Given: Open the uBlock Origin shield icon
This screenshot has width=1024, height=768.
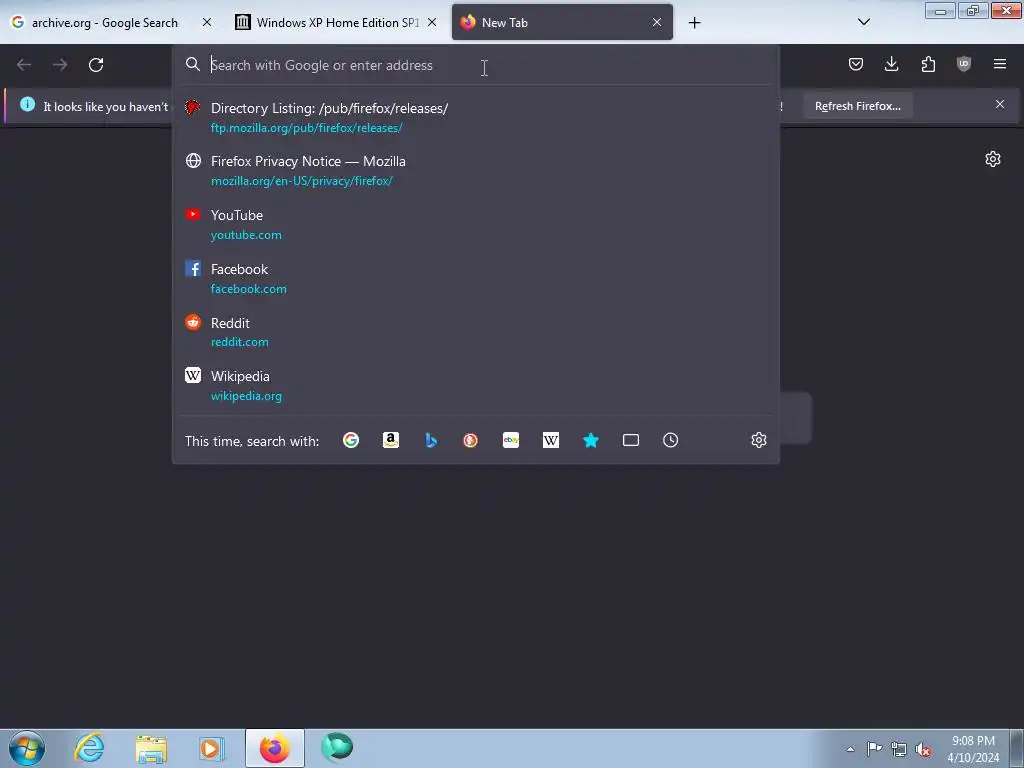Looking at the screenshot, I should (x=964, y=64).
